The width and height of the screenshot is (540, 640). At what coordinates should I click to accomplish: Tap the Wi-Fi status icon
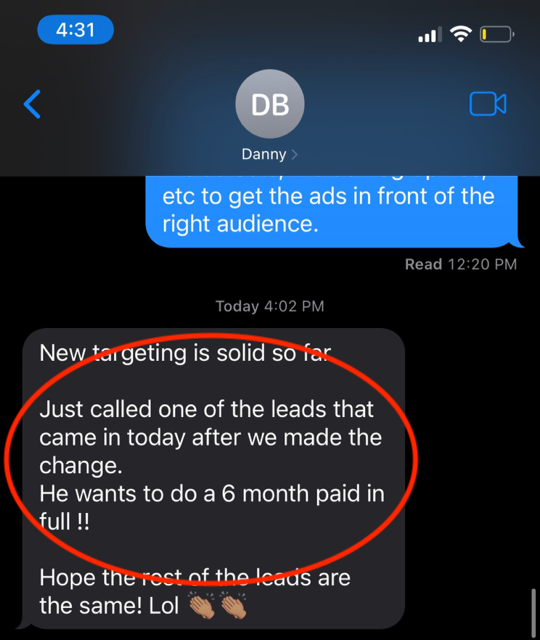(x=461, y=34)
